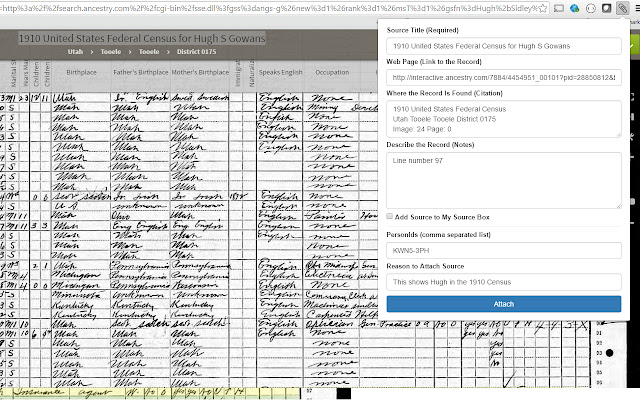Click the Birthplace column header
640x400 pixels.
click(82, 72)
